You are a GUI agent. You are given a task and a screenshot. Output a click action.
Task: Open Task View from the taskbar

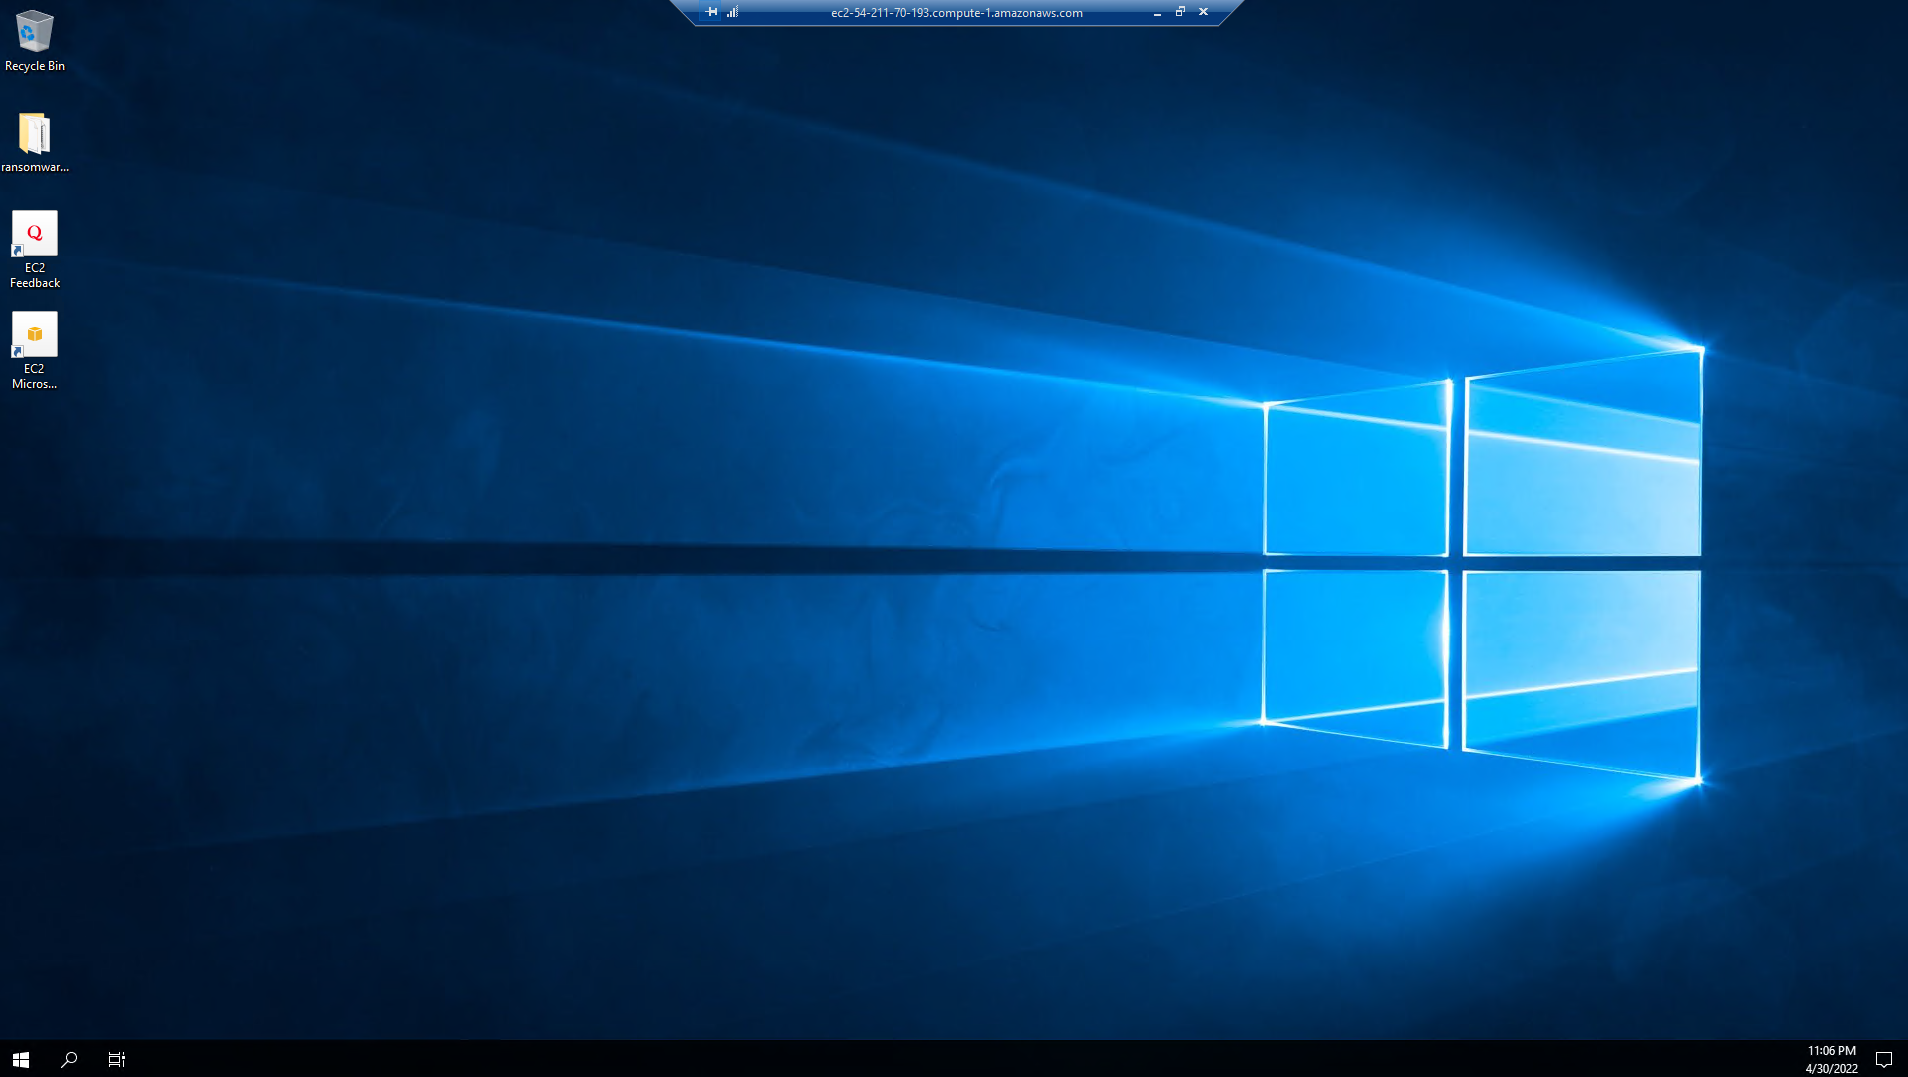click(x=117, y=1059)
